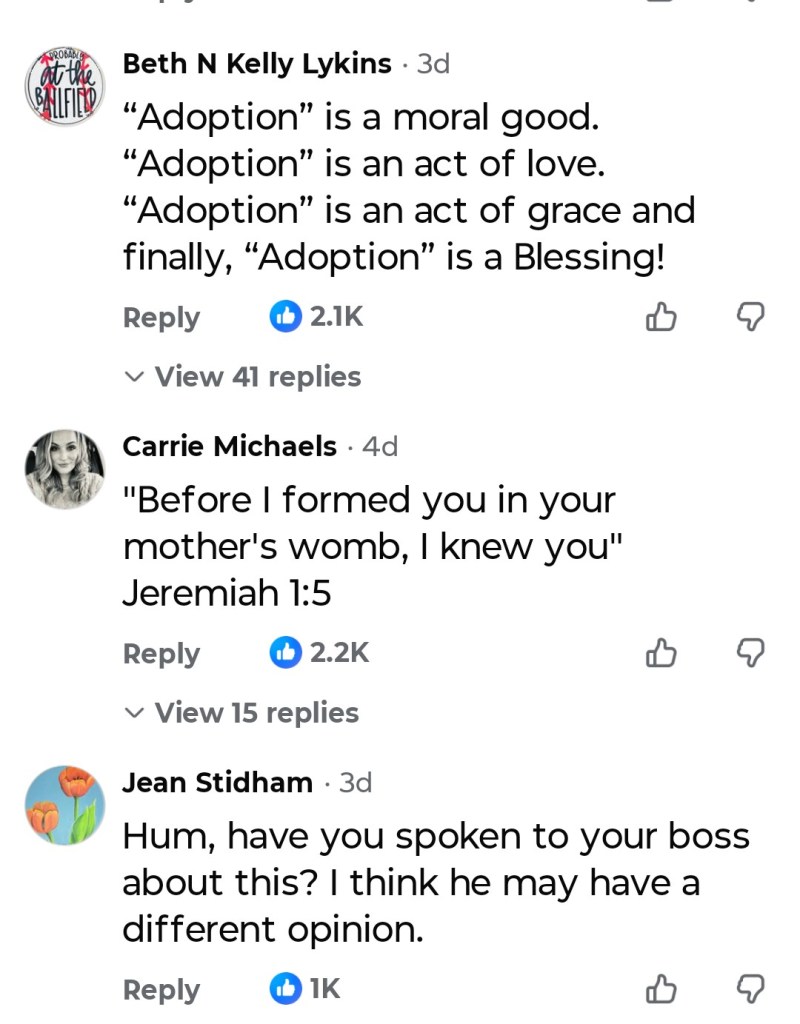Reply to Carrie Michaels' comment
Viewport: 800px width, 1024px height.
click(x=161, y=654)
